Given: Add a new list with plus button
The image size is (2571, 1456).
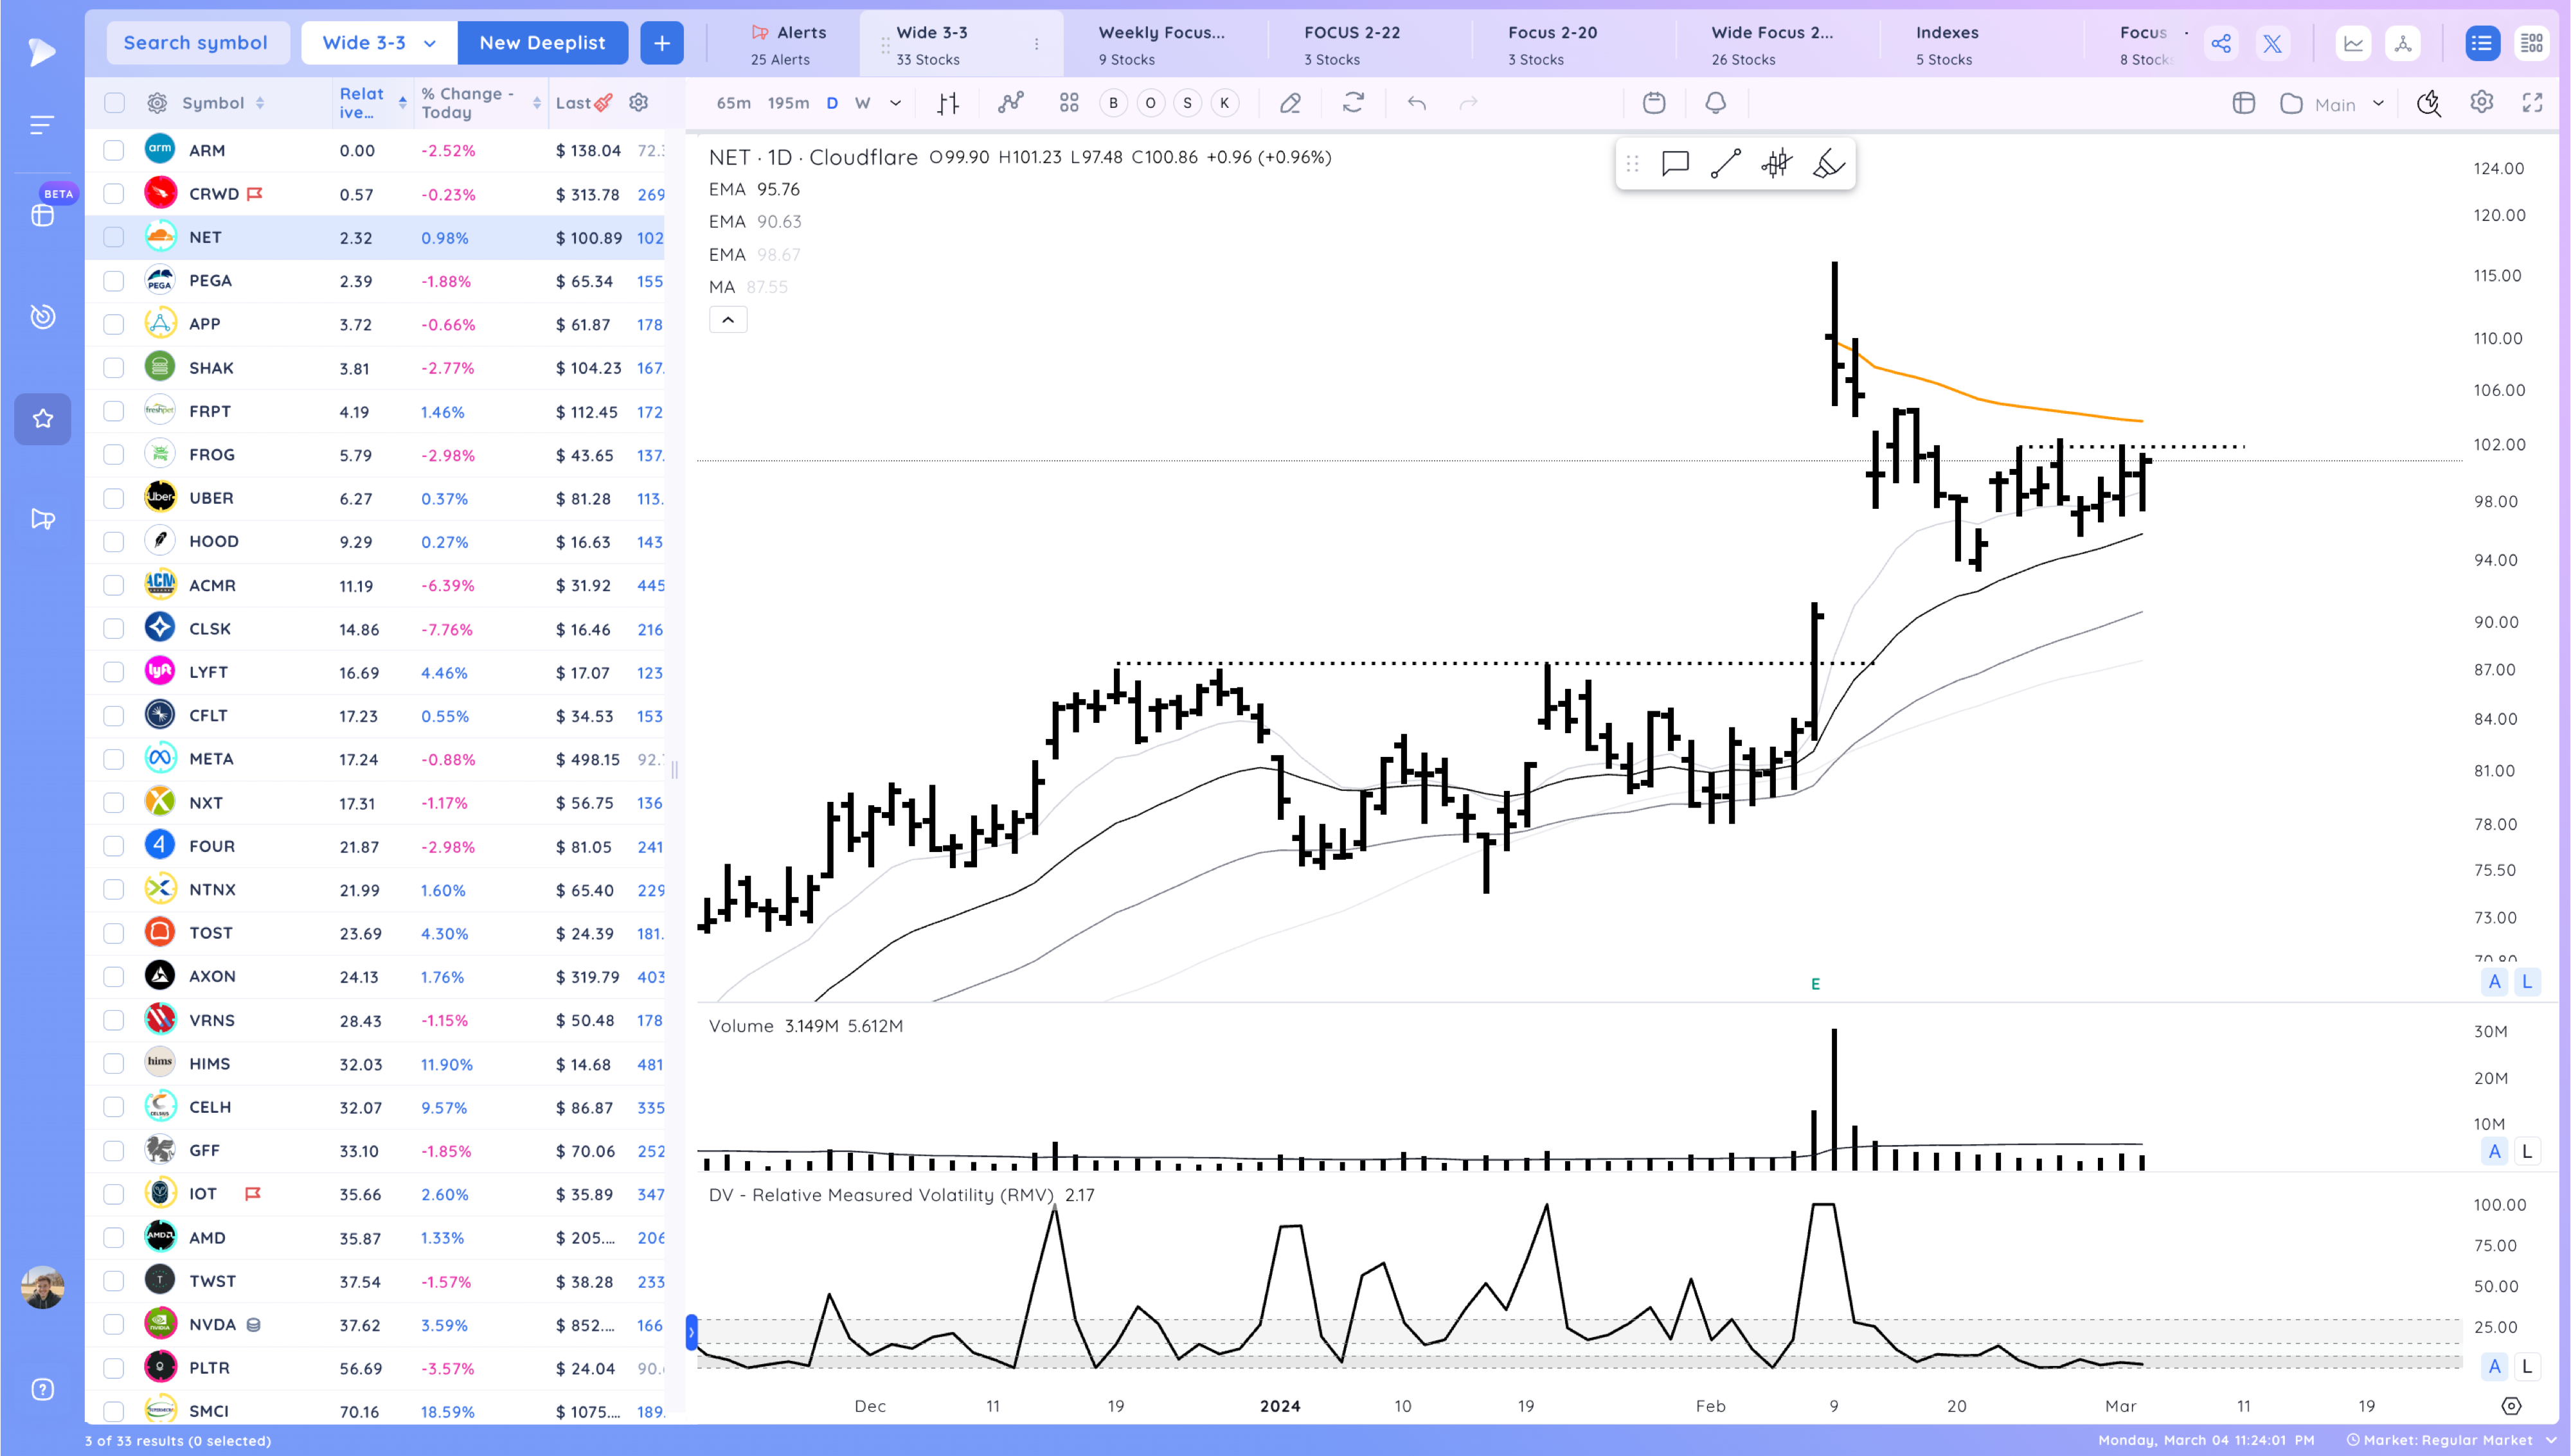Looking at the screenshot, I should coord(662,43).
